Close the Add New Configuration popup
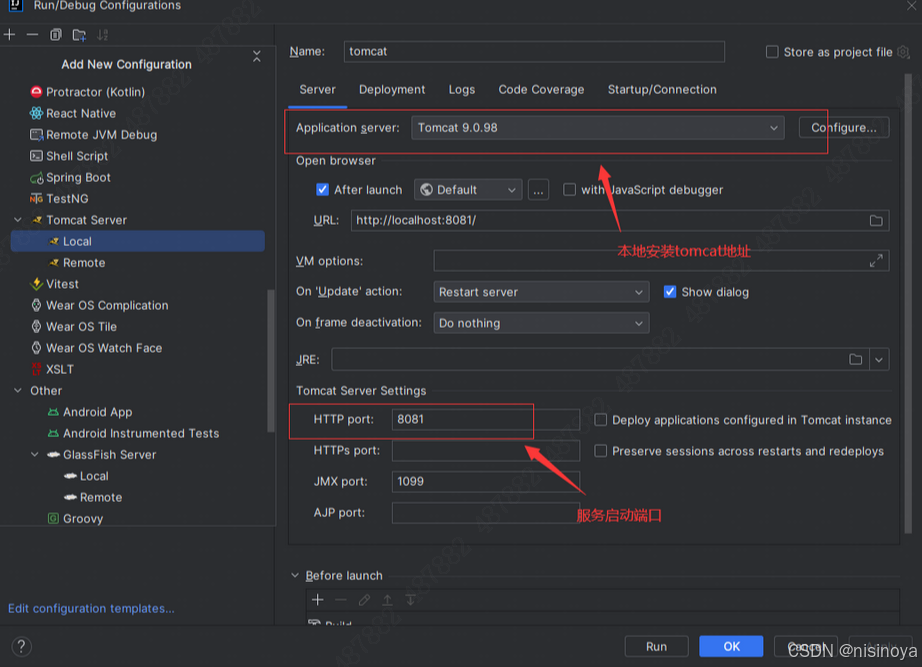 coord(257,56)
